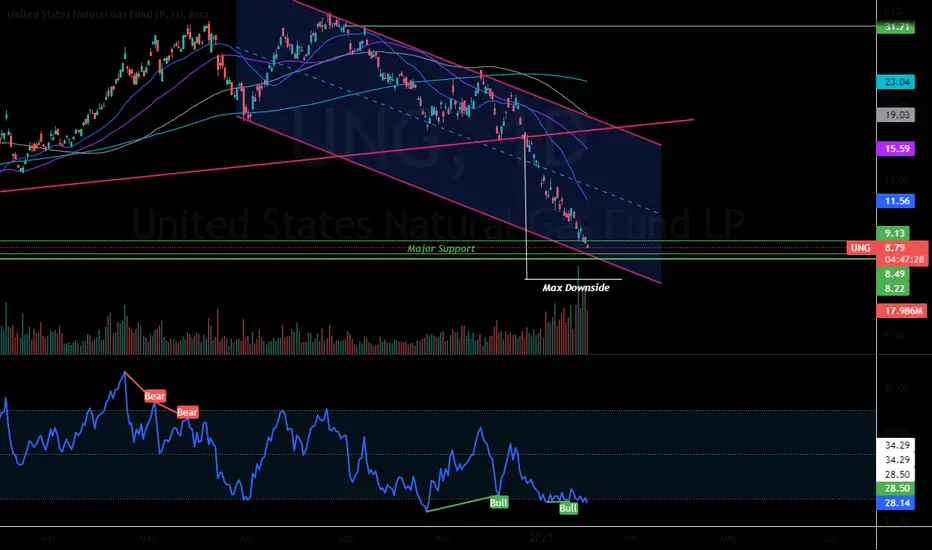
Task: Click the blue 28.14 RSI value label
Action: click(896, 503)
